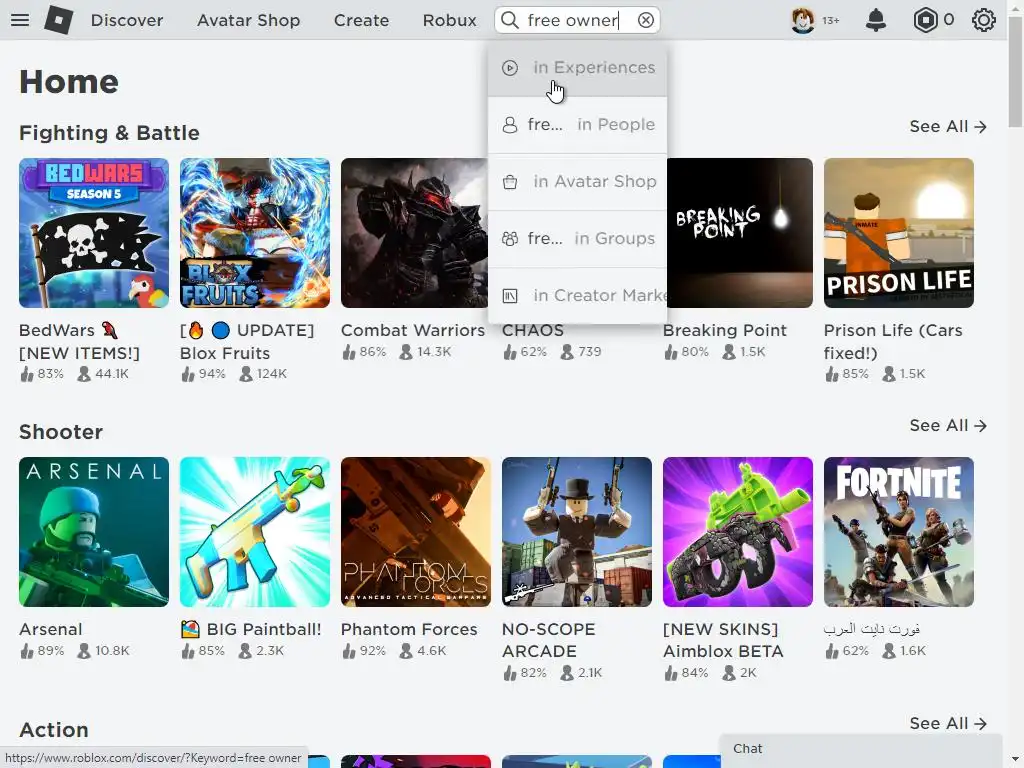The width and height of the screenshot is (1024, 768).
Task: Click BedWars 83% like rating
Action: (x=42, y=374)
